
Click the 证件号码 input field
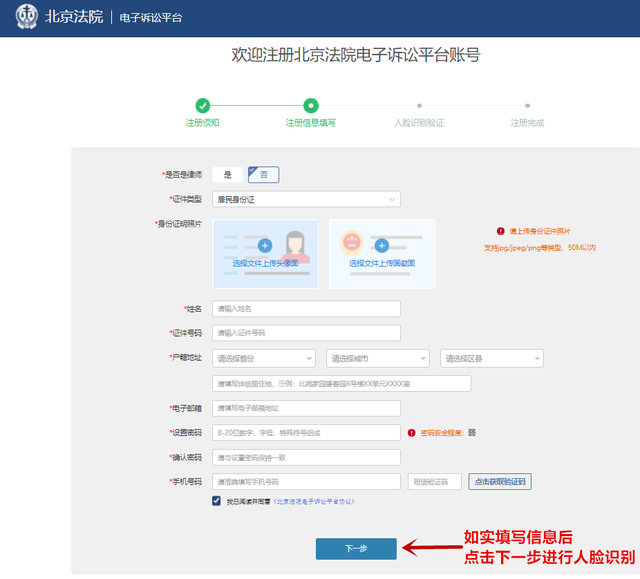[306, 333]
